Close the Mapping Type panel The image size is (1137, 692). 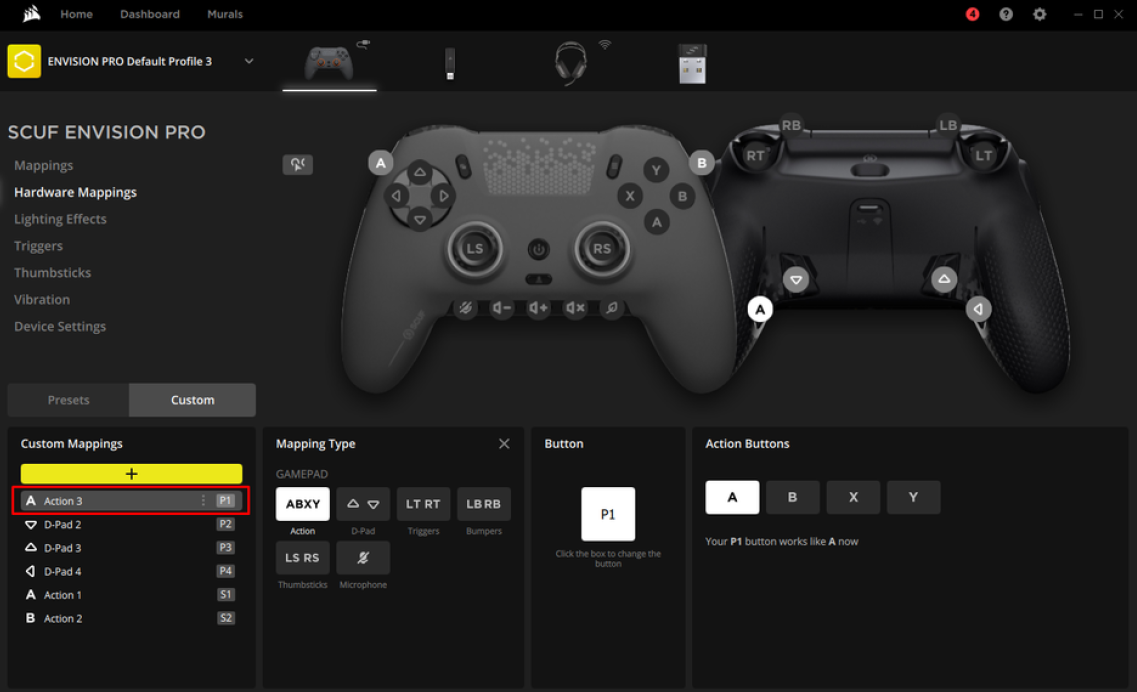504,443
